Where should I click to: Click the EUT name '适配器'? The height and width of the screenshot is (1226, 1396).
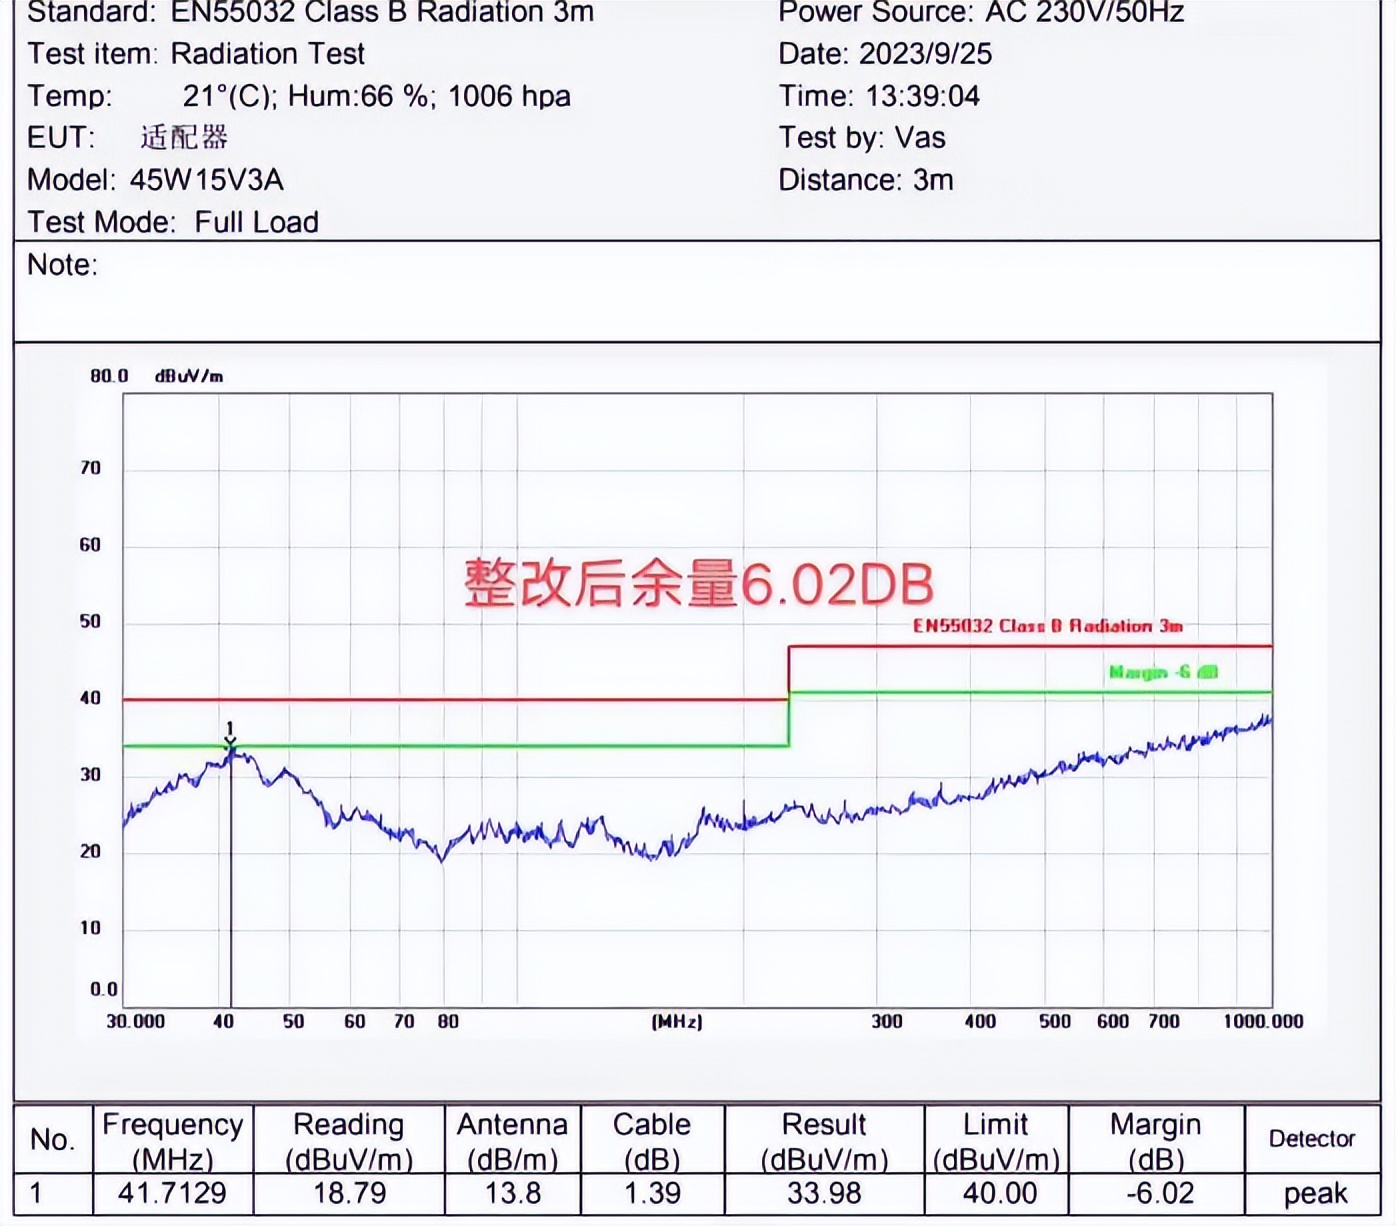point(184,137)
